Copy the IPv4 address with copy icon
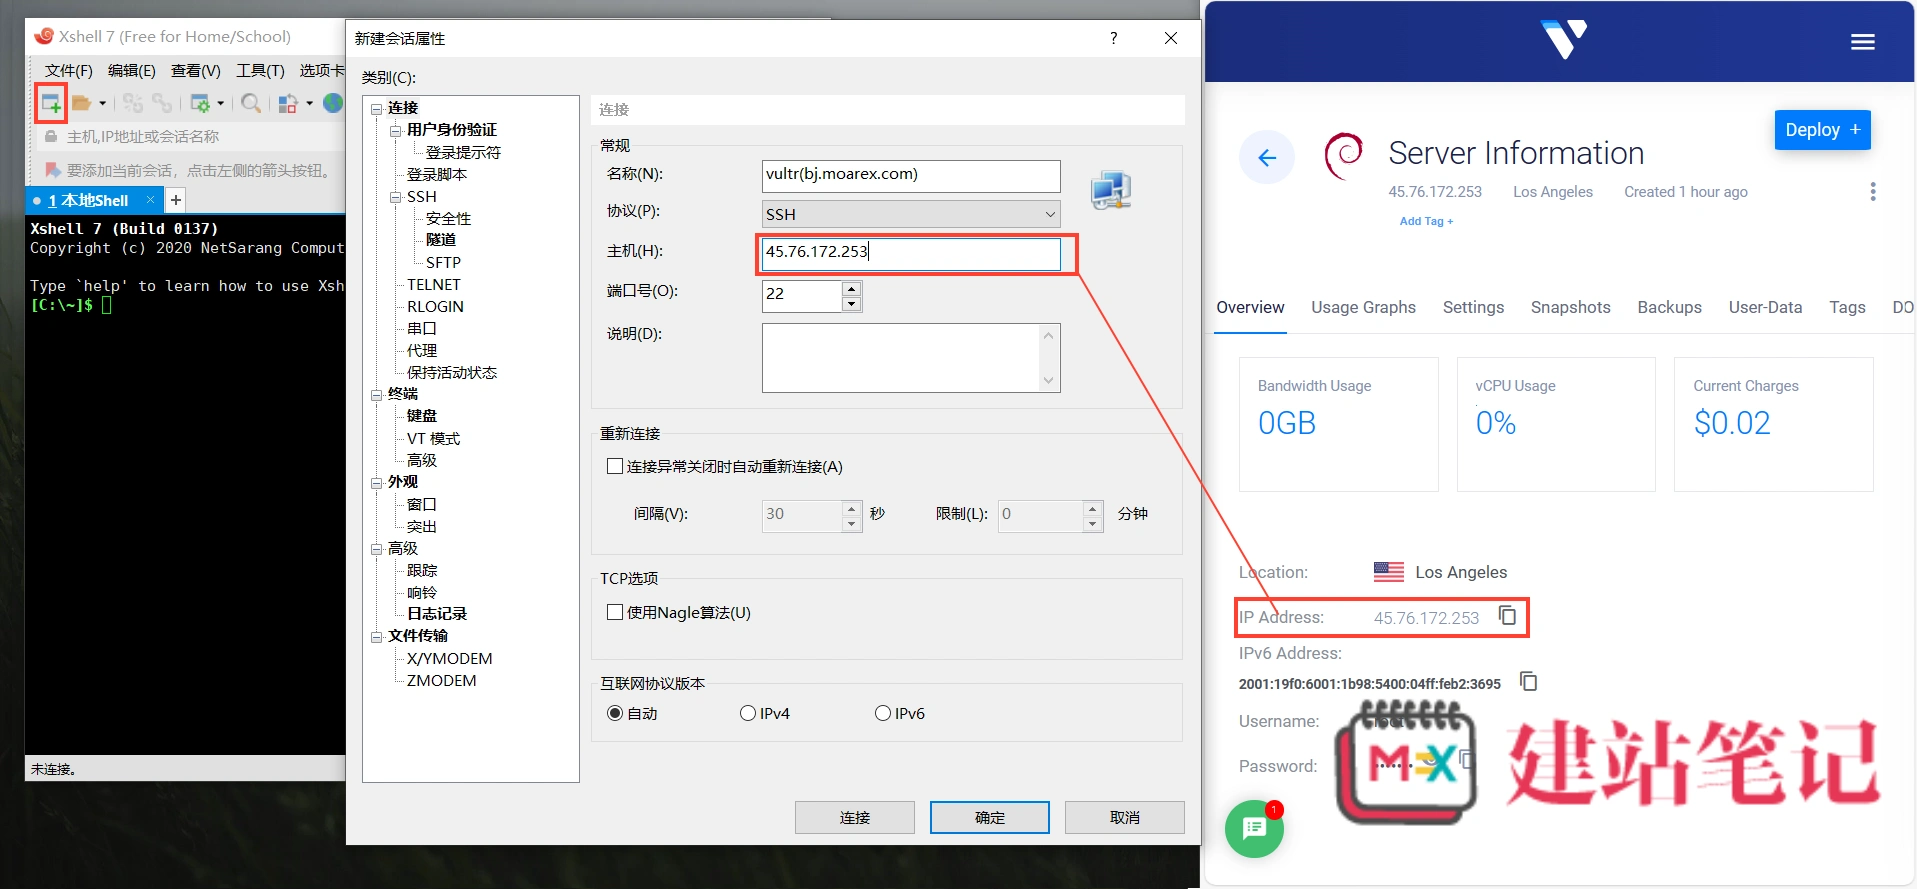This screenshot has width=1917, height=889. tap(1507, 616)
